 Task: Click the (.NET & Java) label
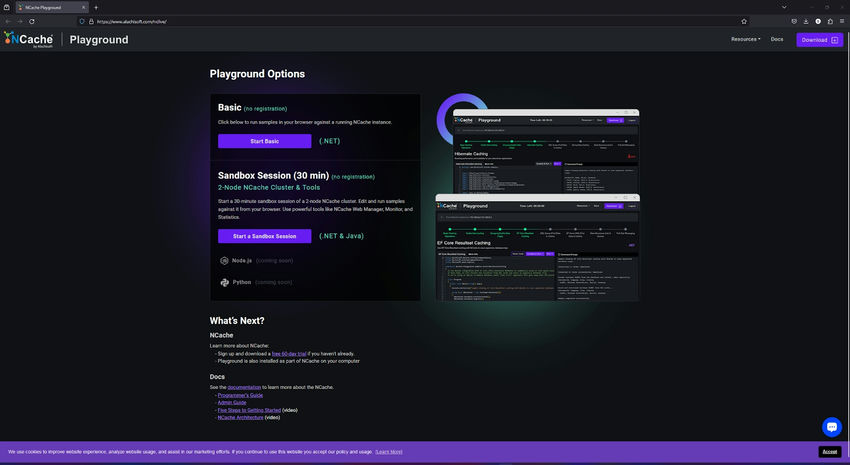[x=342, y=236]
